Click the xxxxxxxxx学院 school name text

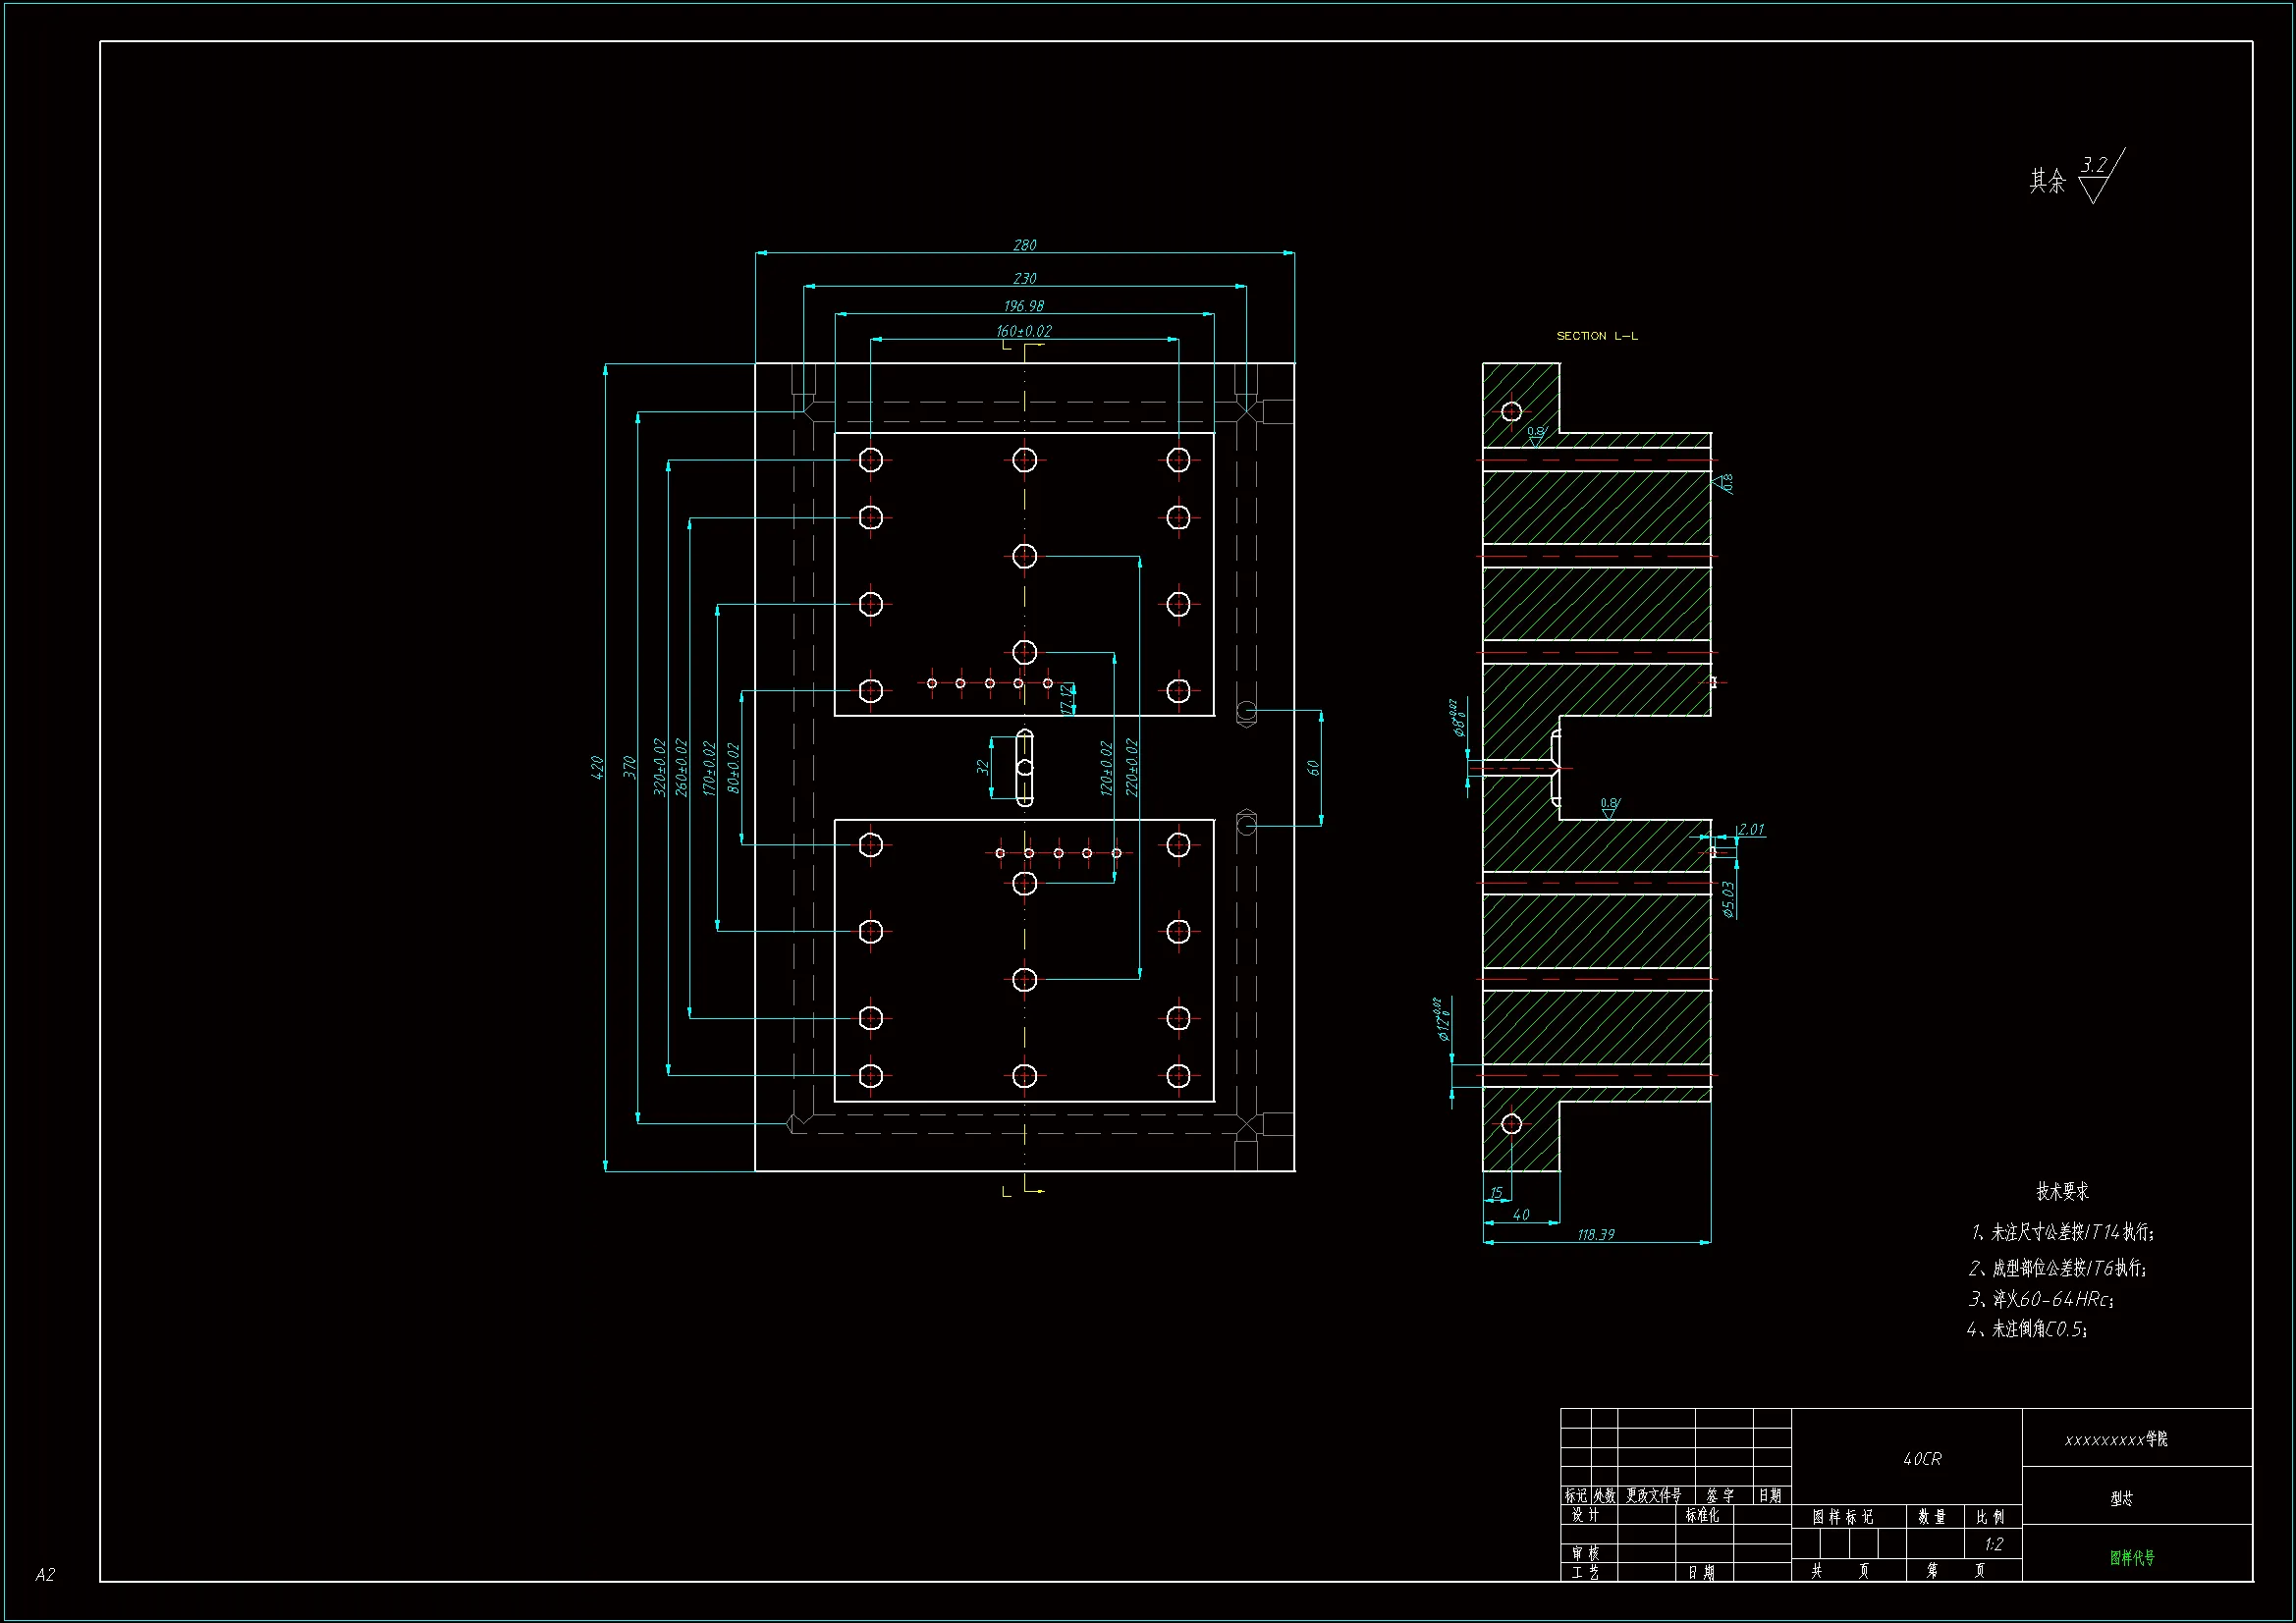coord(2116,1439)
